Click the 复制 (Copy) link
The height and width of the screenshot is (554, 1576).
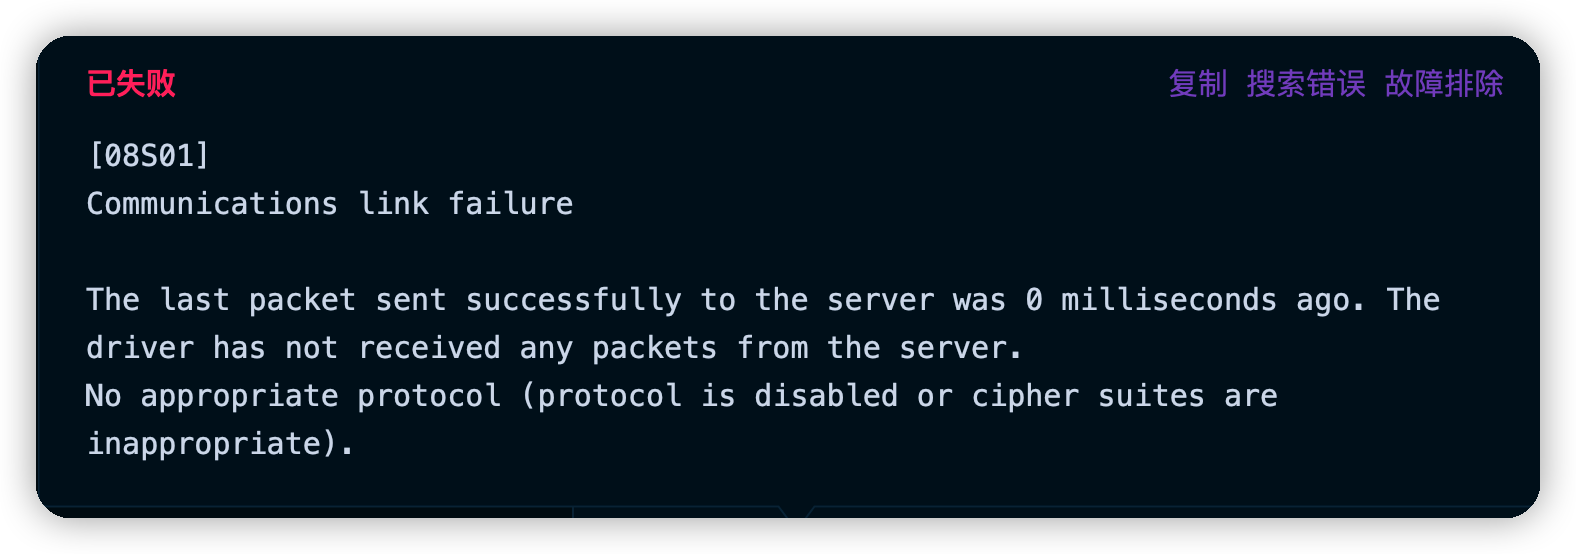click(x=1197, y=84)
